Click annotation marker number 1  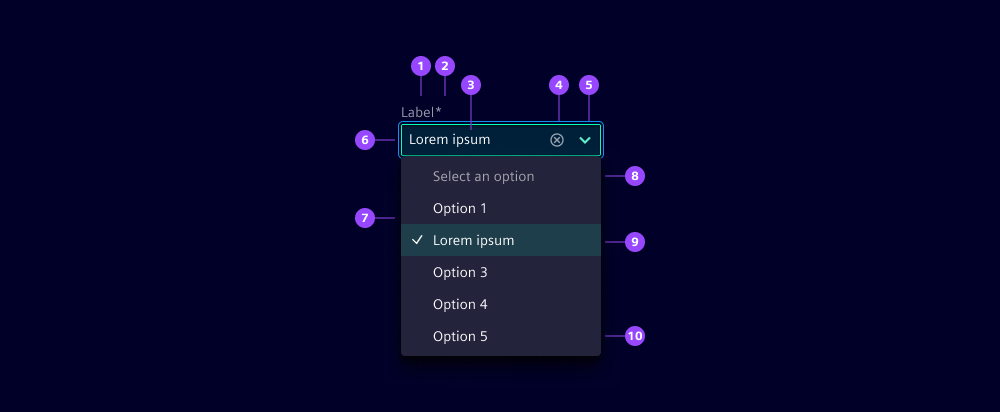(x=421, y=66)
